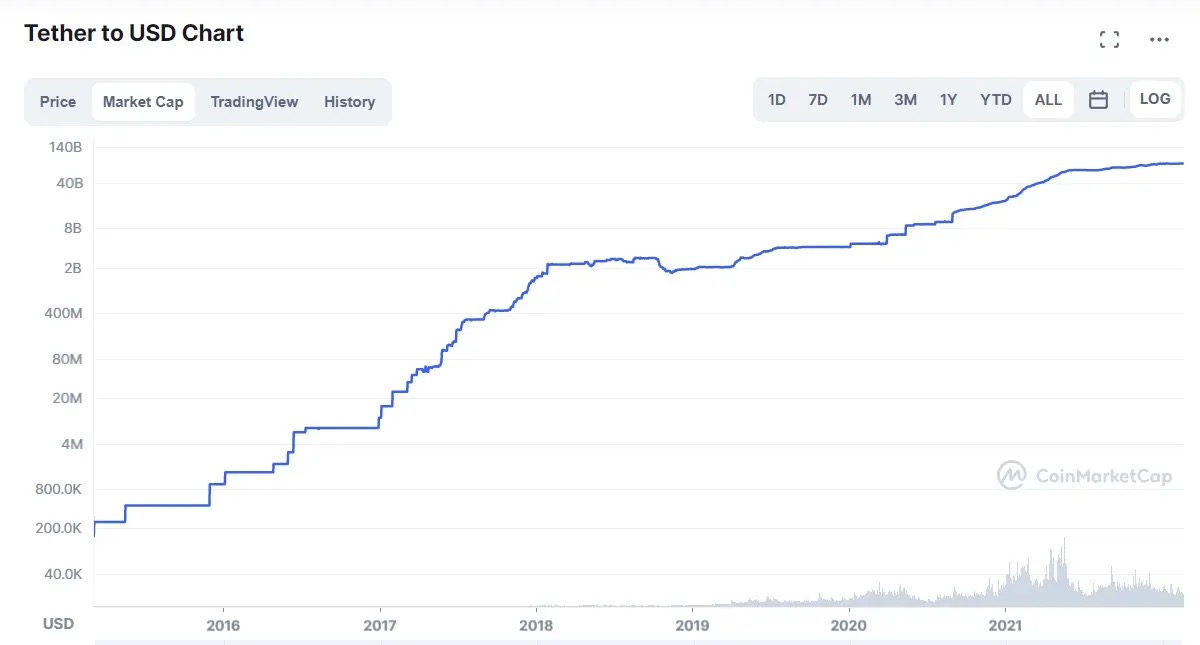Open fullscreen chart view icon

[1109, 40]
